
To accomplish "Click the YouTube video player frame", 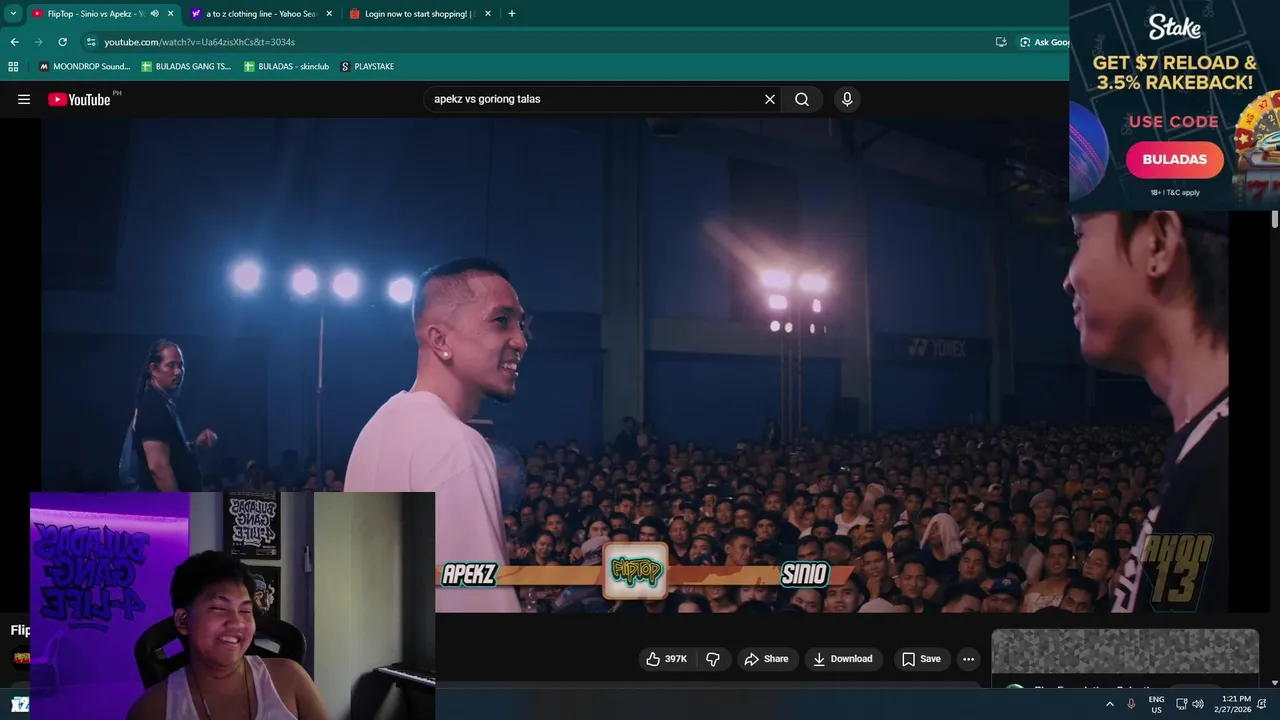I will coord(635,365).
